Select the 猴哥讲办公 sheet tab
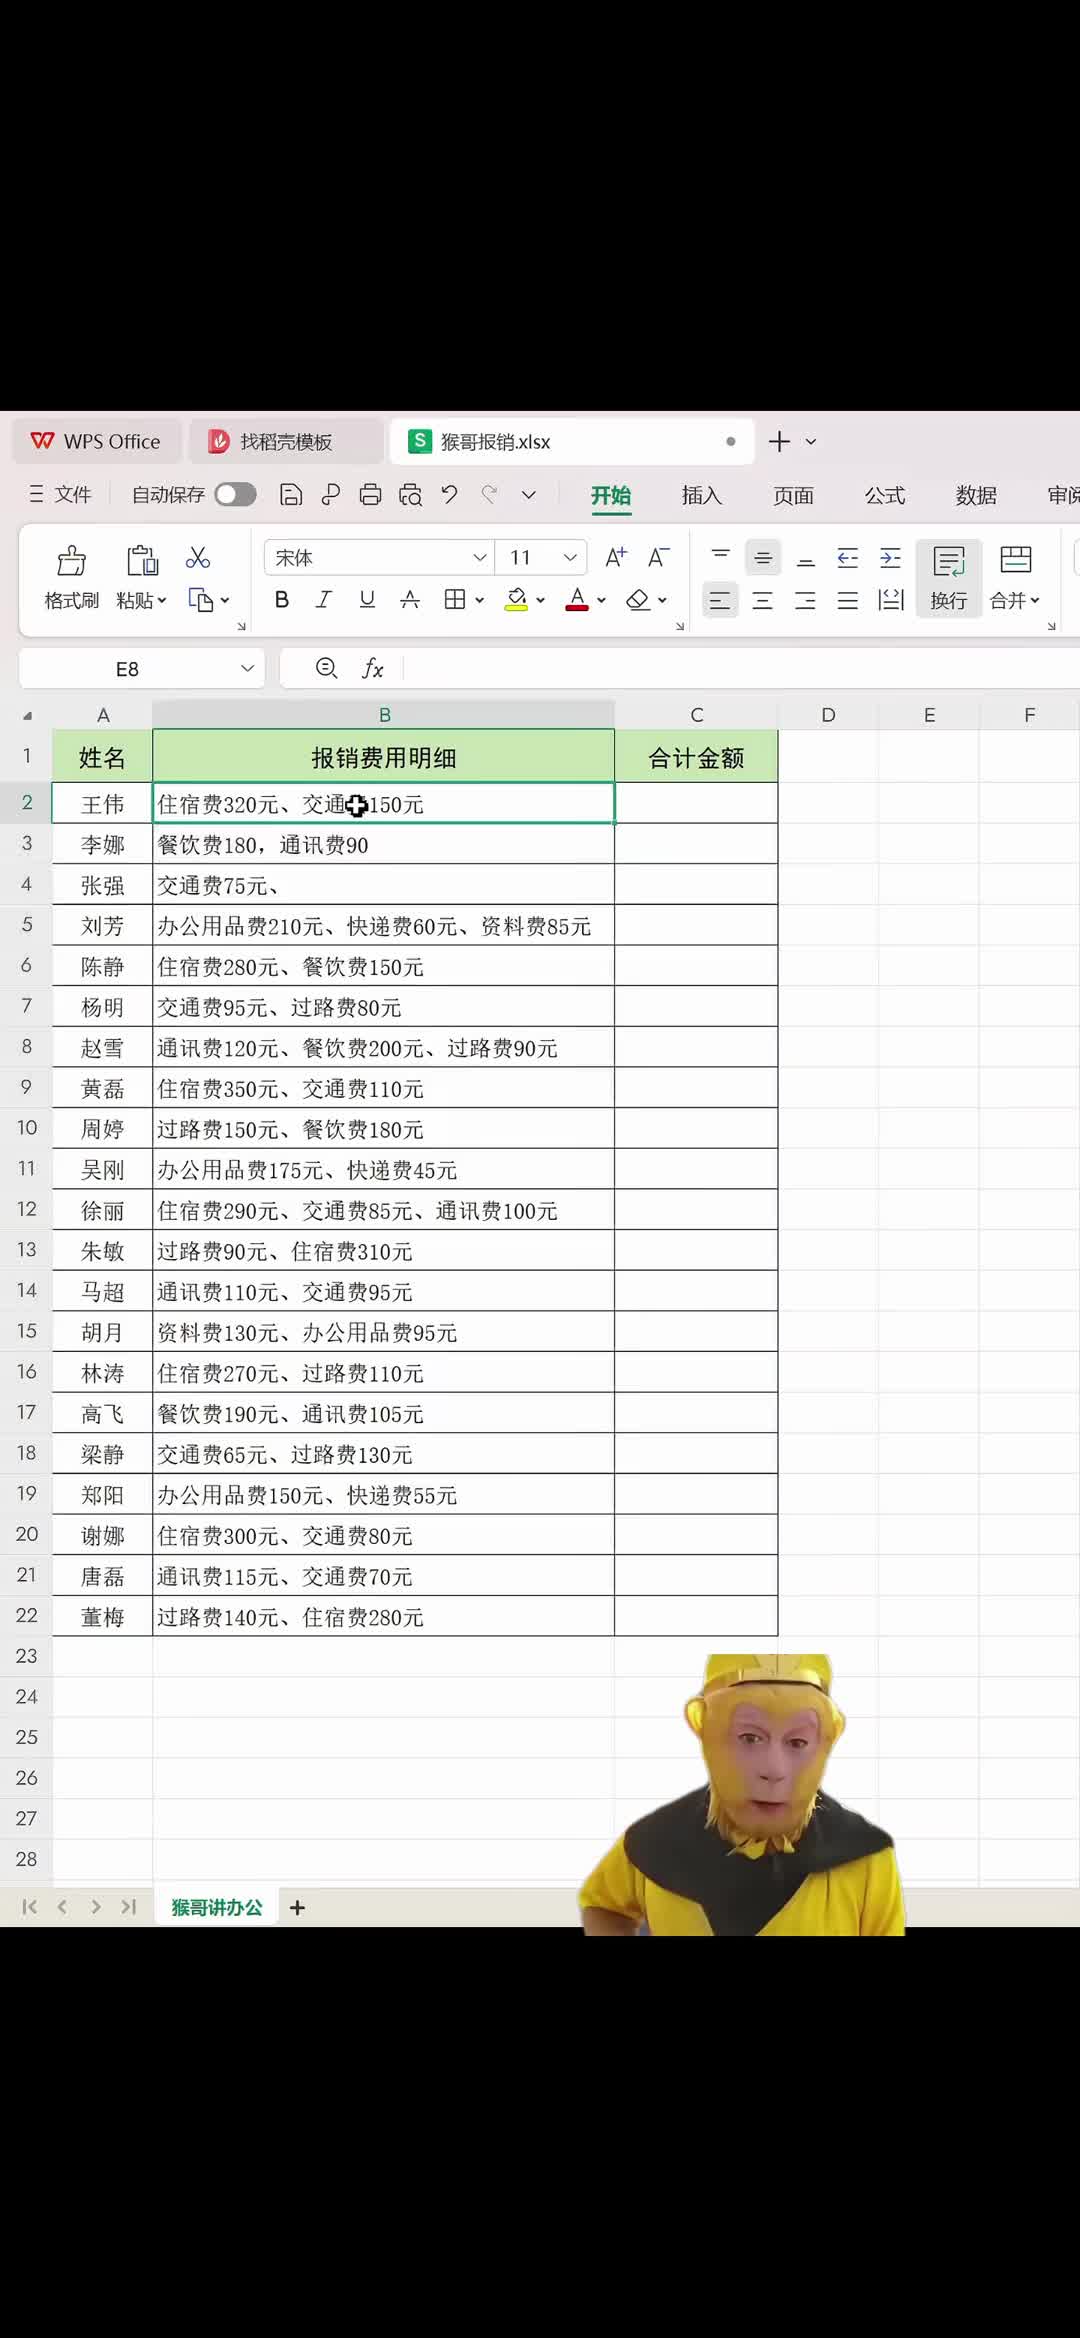1080x2338 pixels. tap(217, 1907)
